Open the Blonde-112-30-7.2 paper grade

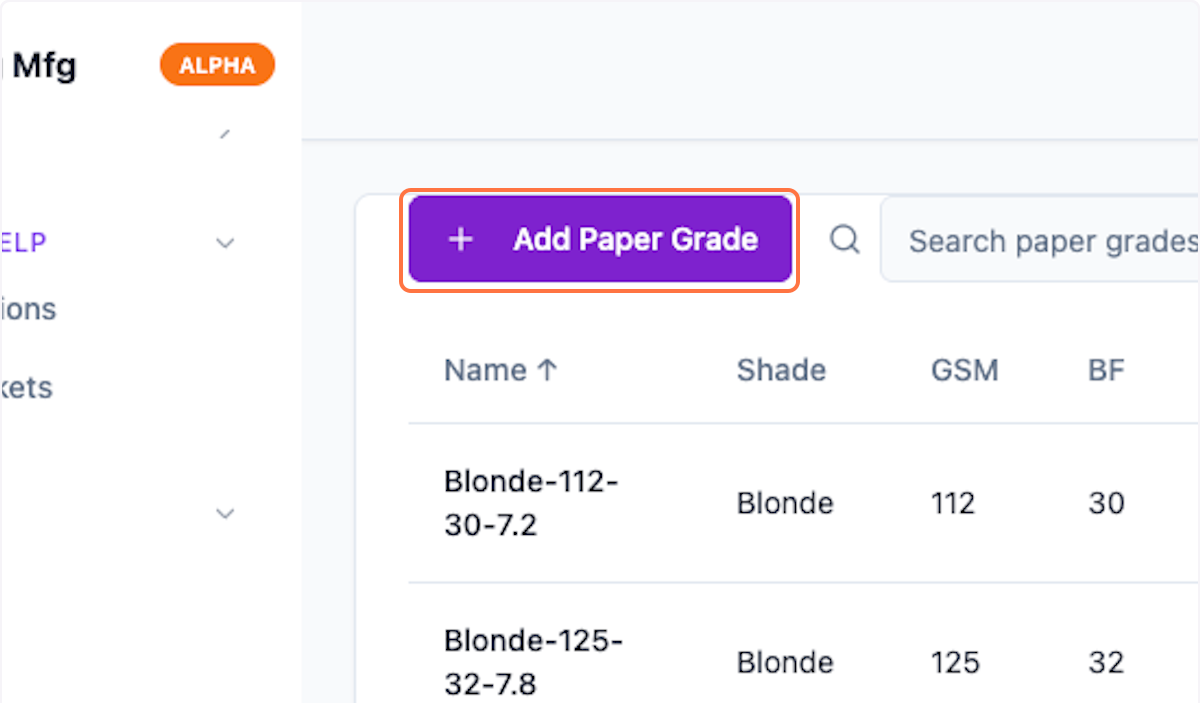[530, 502]
